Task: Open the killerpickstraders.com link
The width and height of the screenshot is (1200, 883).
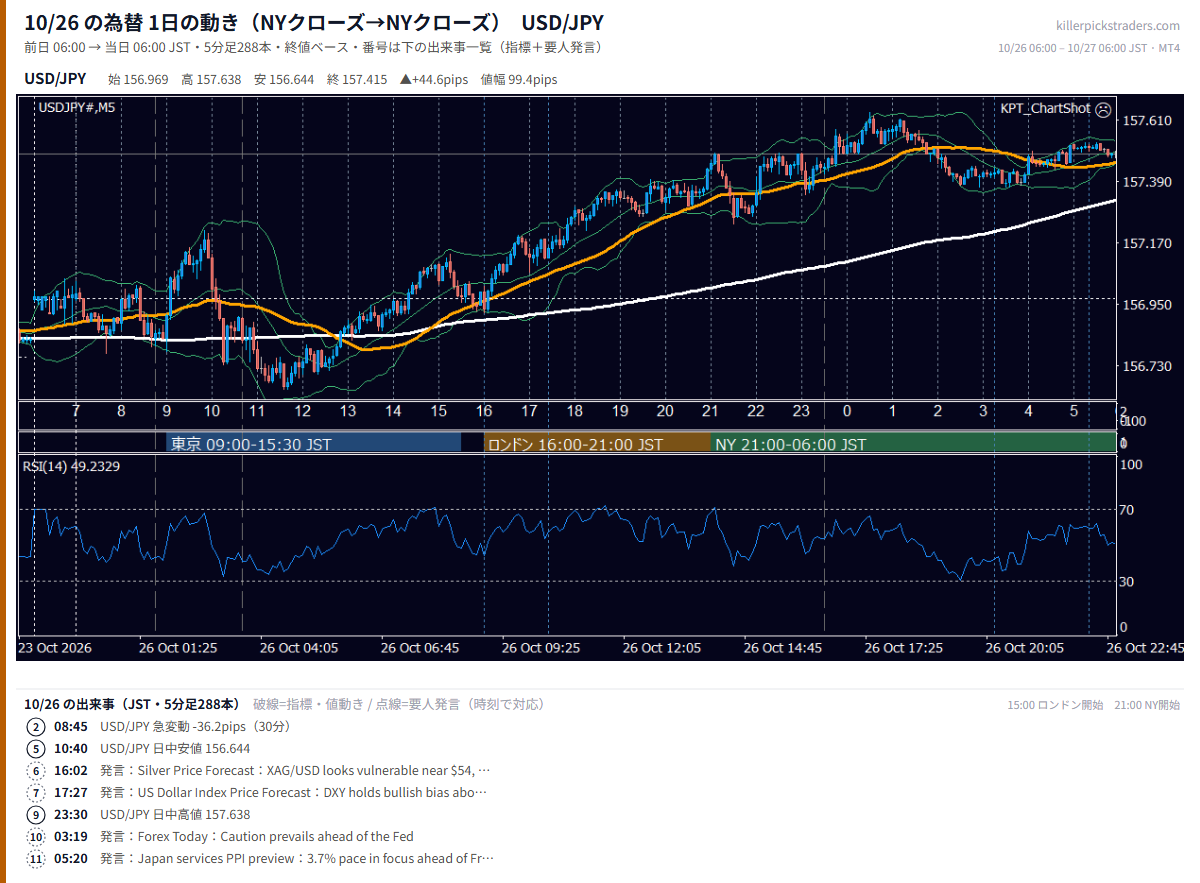Action: point(1118,26)
